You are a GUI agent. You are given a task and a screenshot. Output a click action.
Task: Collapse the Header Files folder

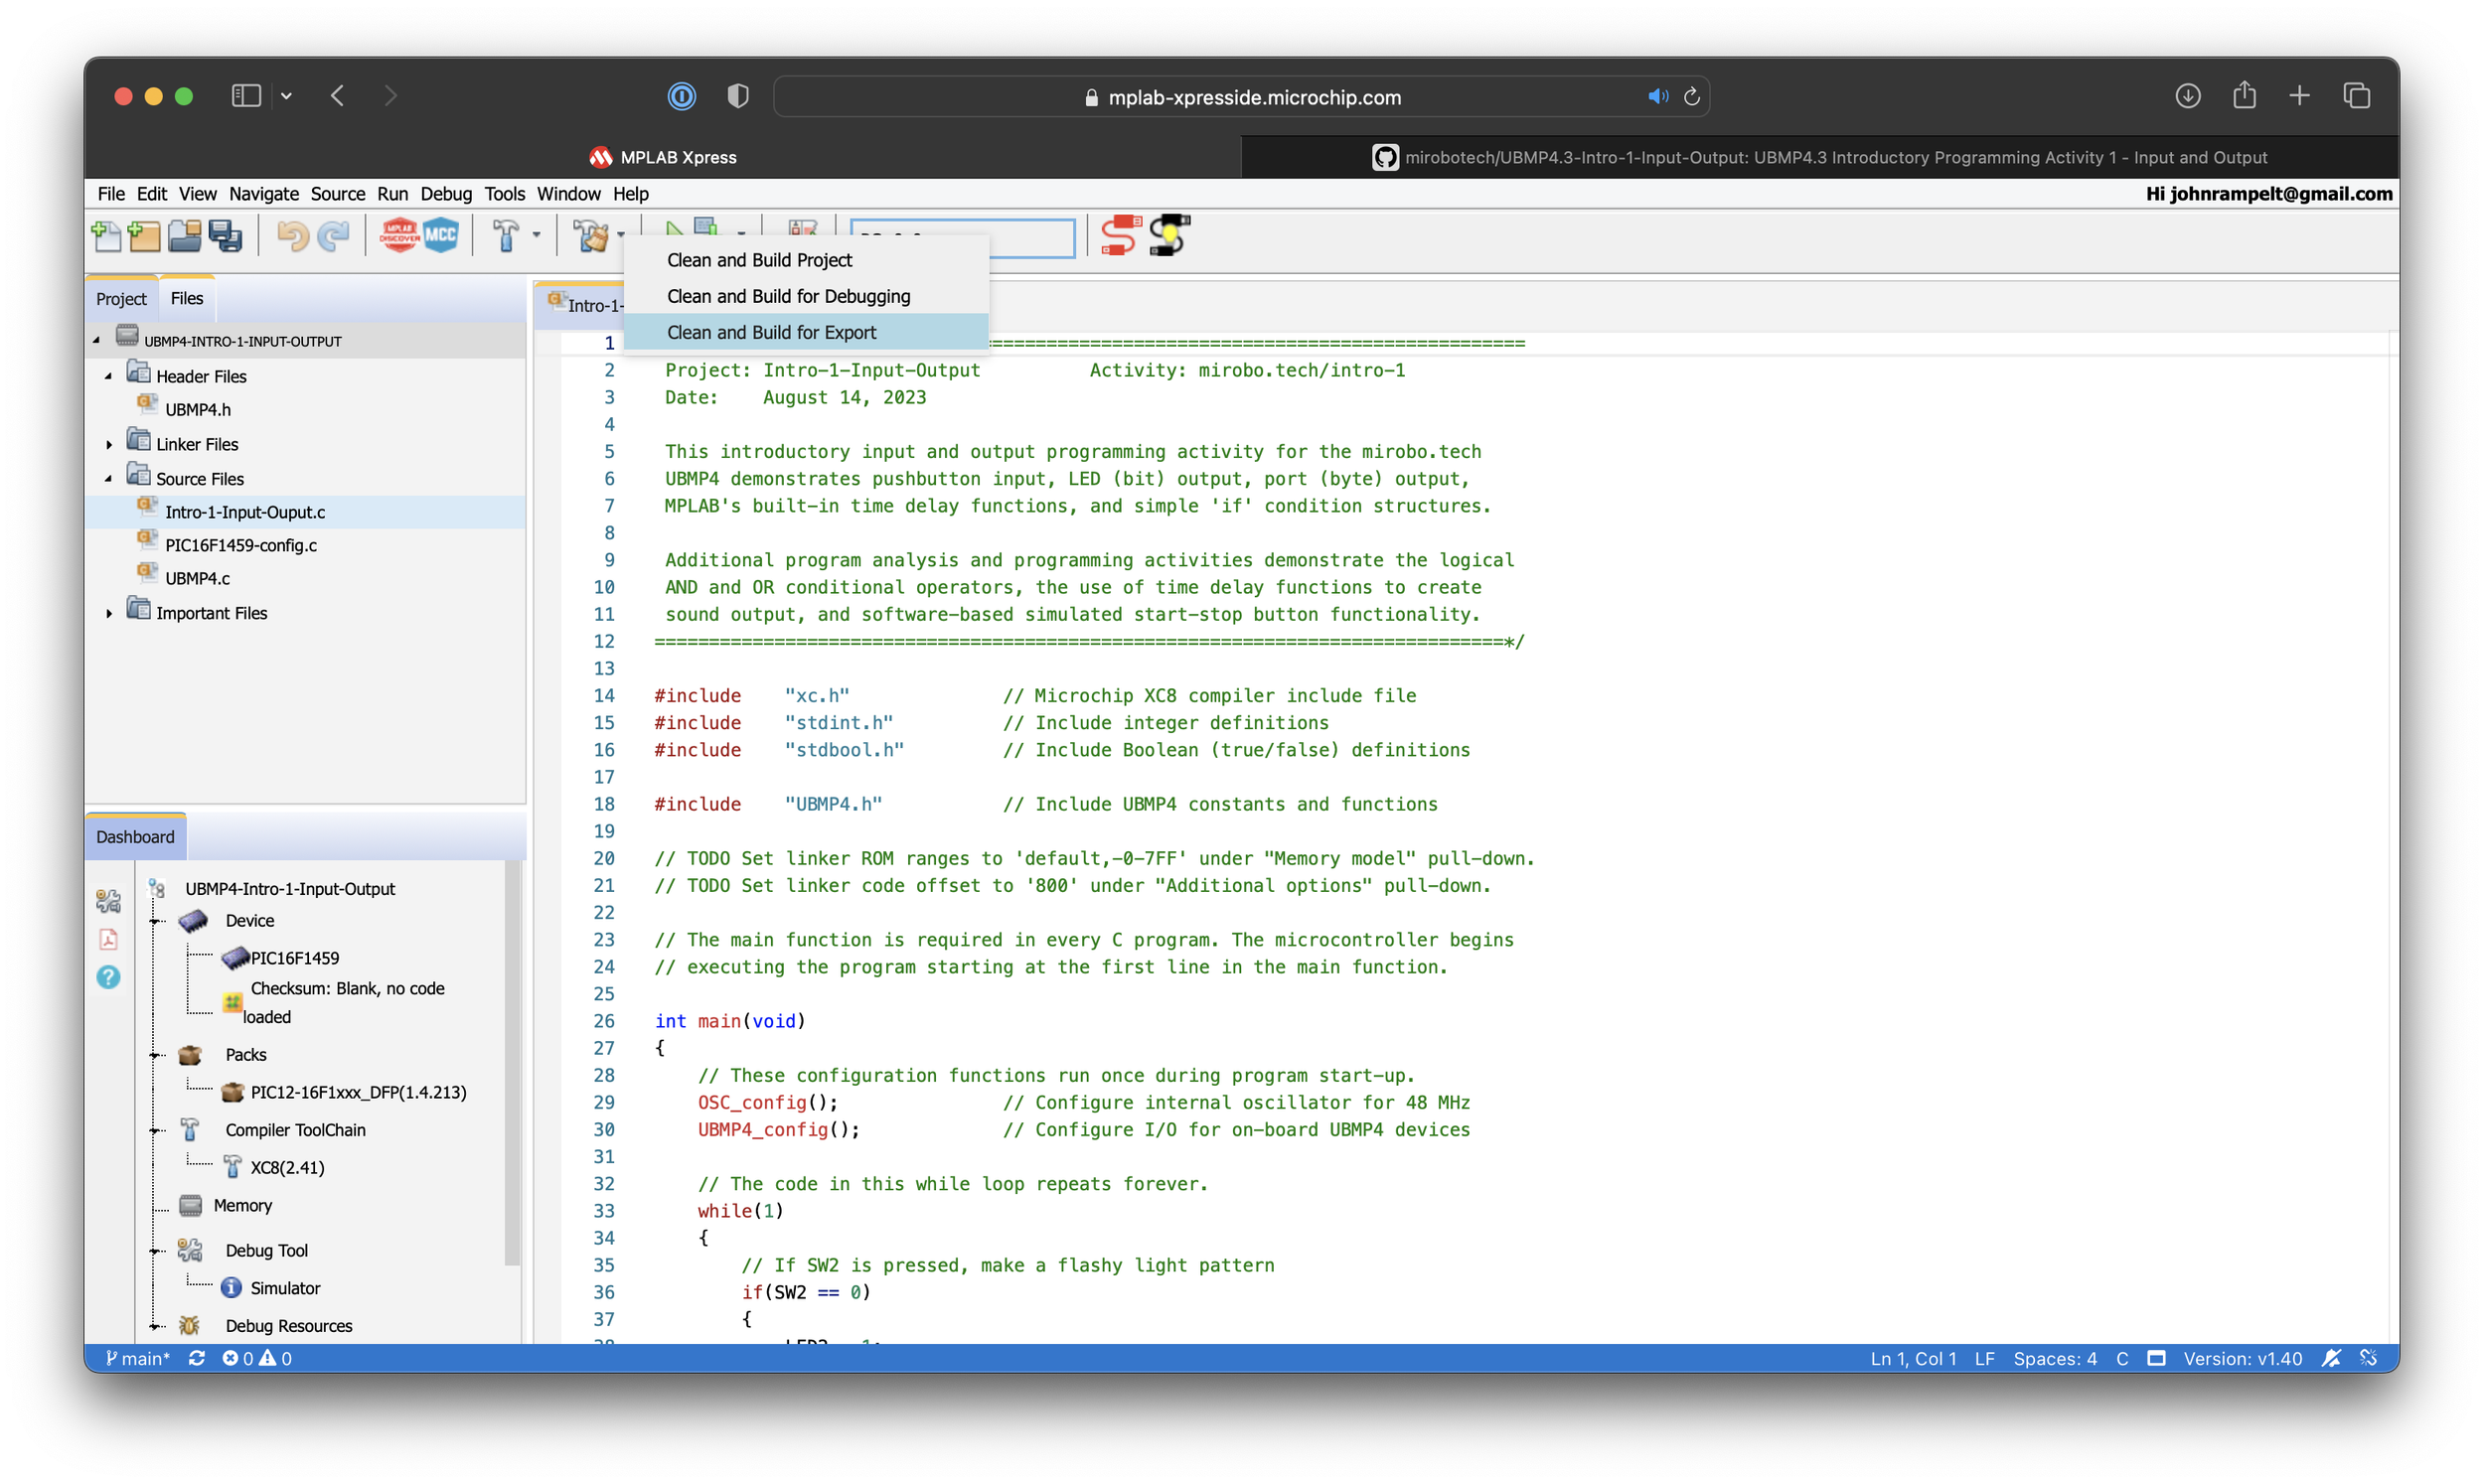[109, 377]
